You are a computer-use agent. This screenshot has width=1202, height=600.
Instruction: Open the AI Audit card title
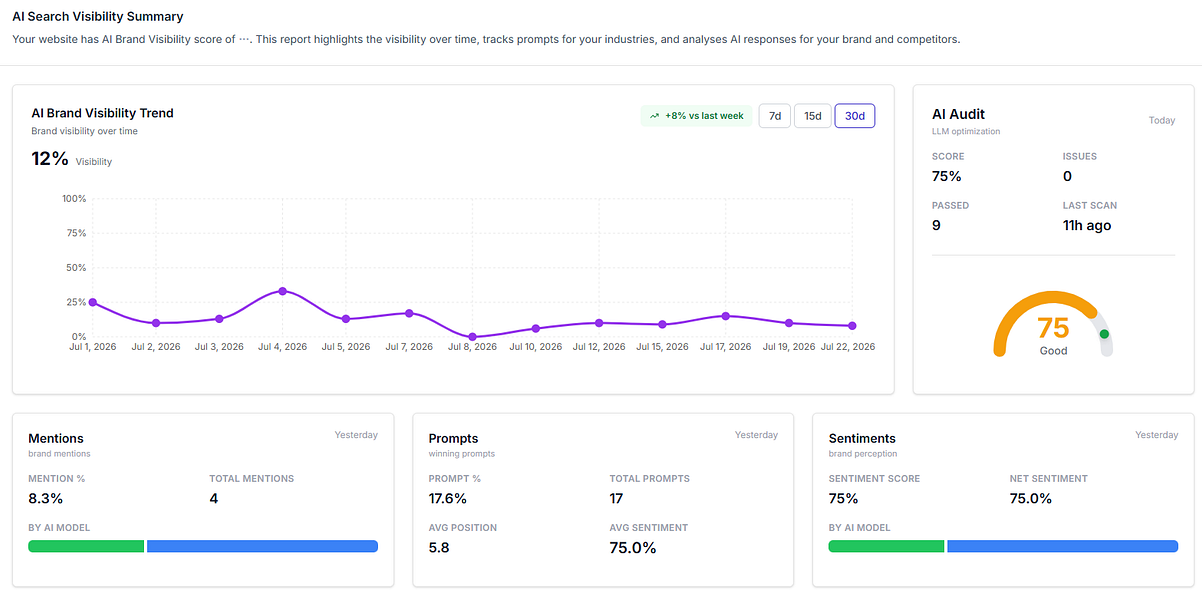point(958,114)
